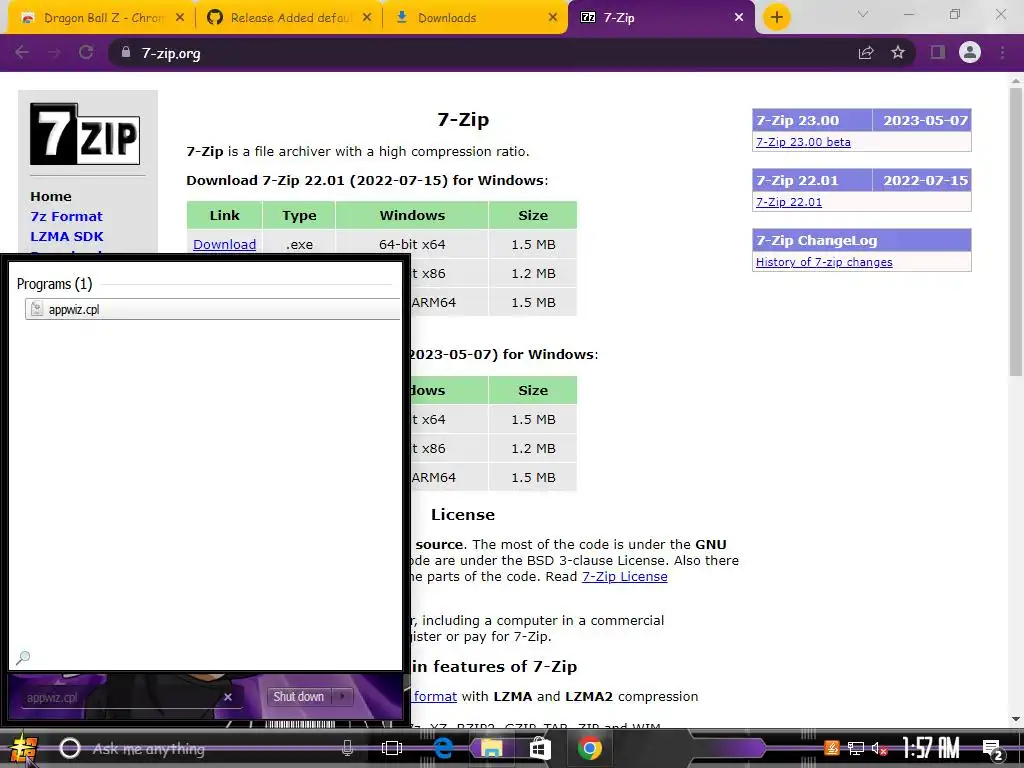Click Home in the site sidebar
Viewport: 1024px width, 768px height.
[x=51, y=196]
